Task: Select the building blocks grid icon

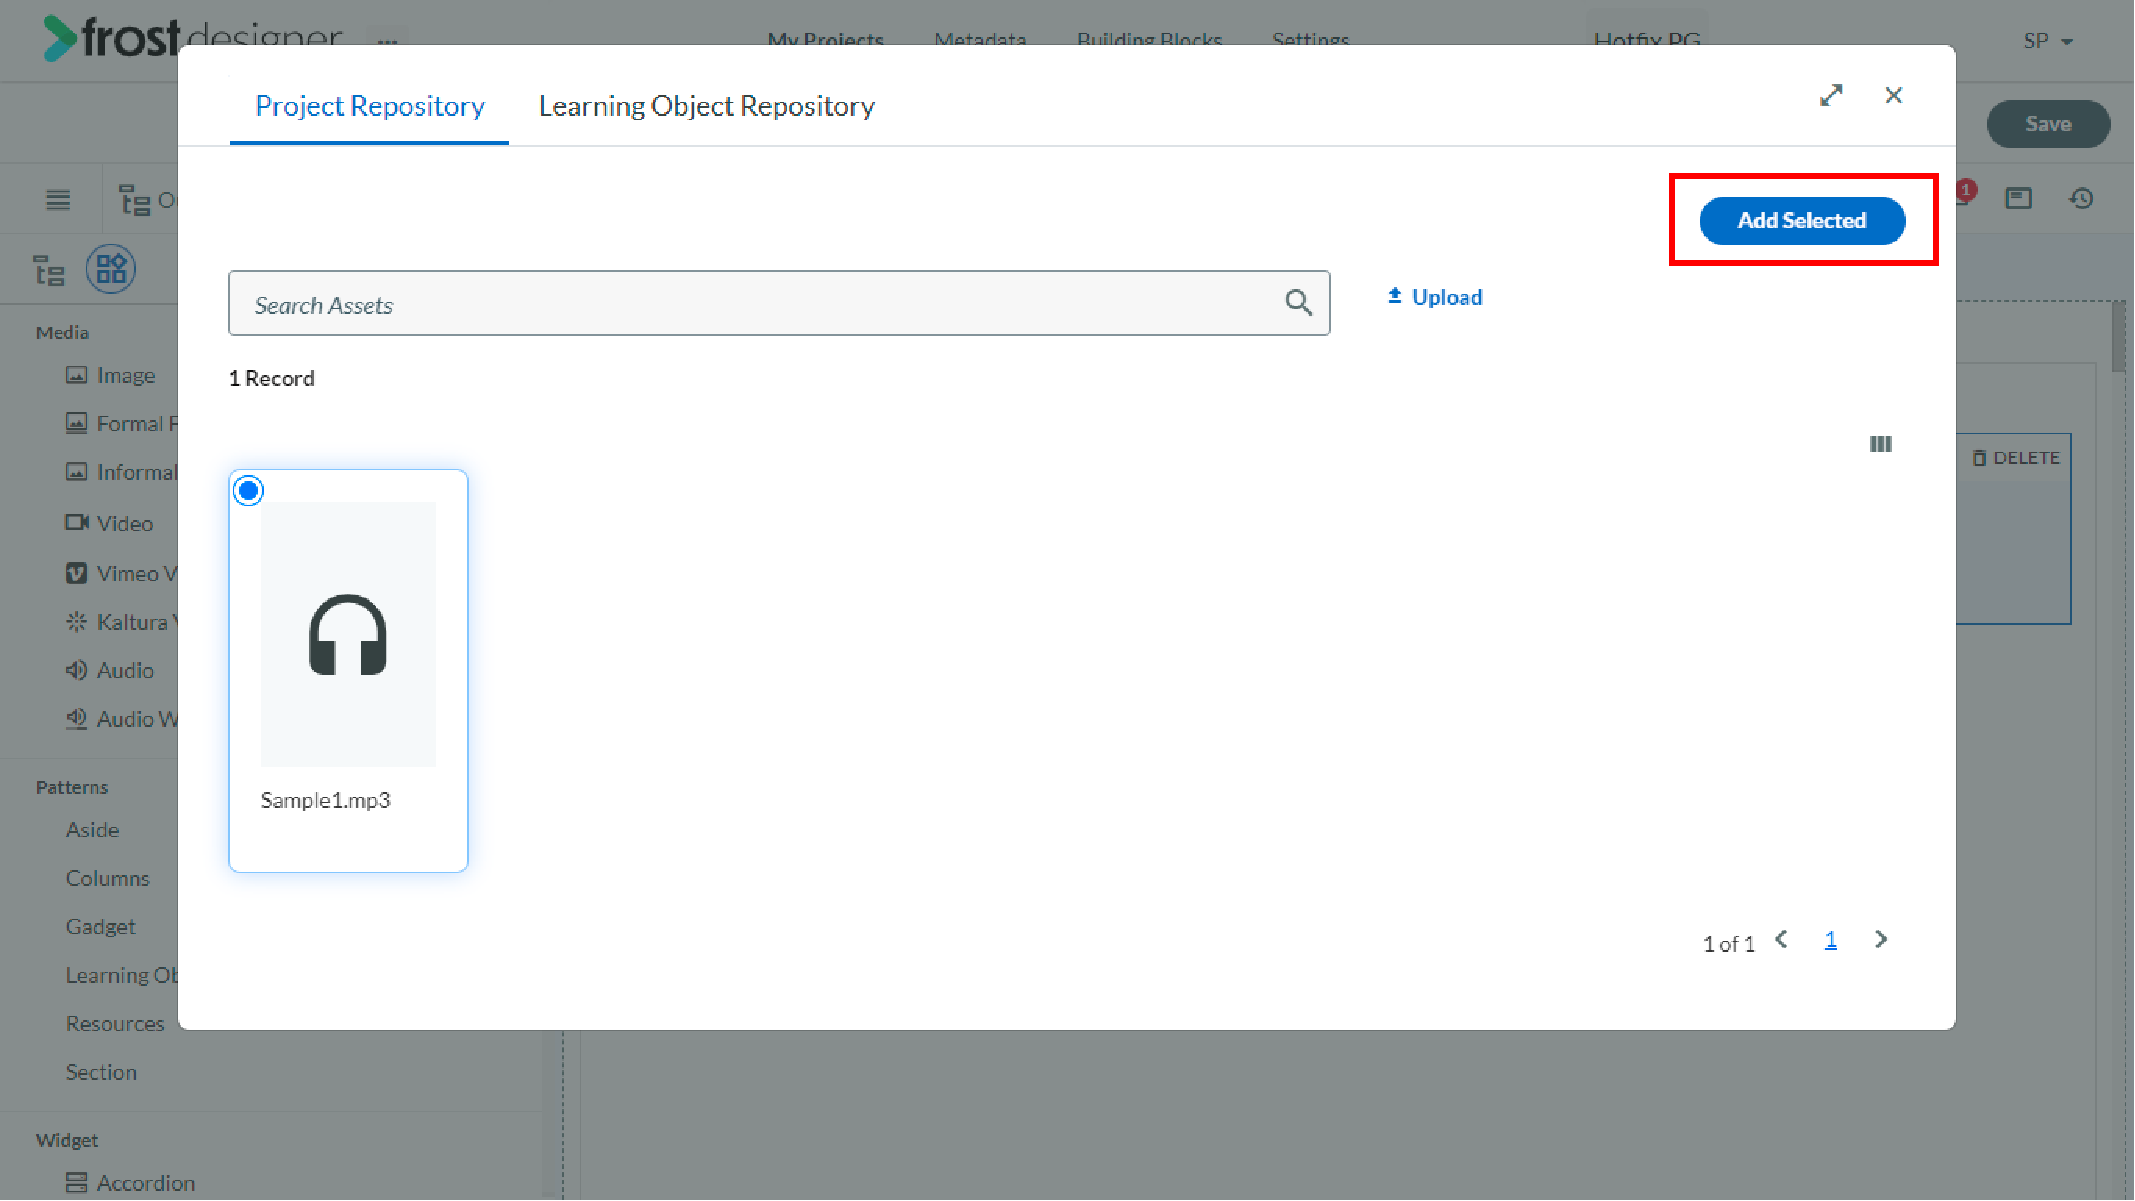Action: [x=111, y=269]
